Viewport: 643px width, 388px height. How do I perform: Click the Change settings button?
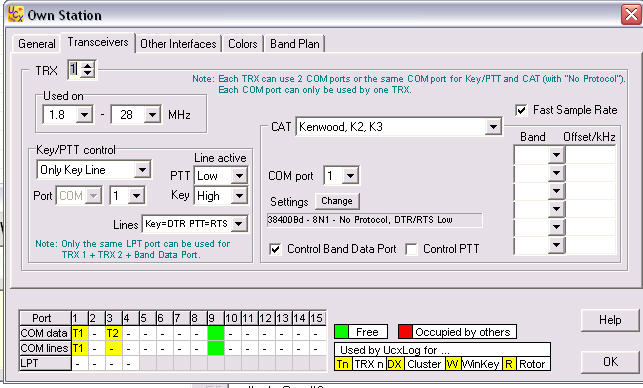click(337, 201)
